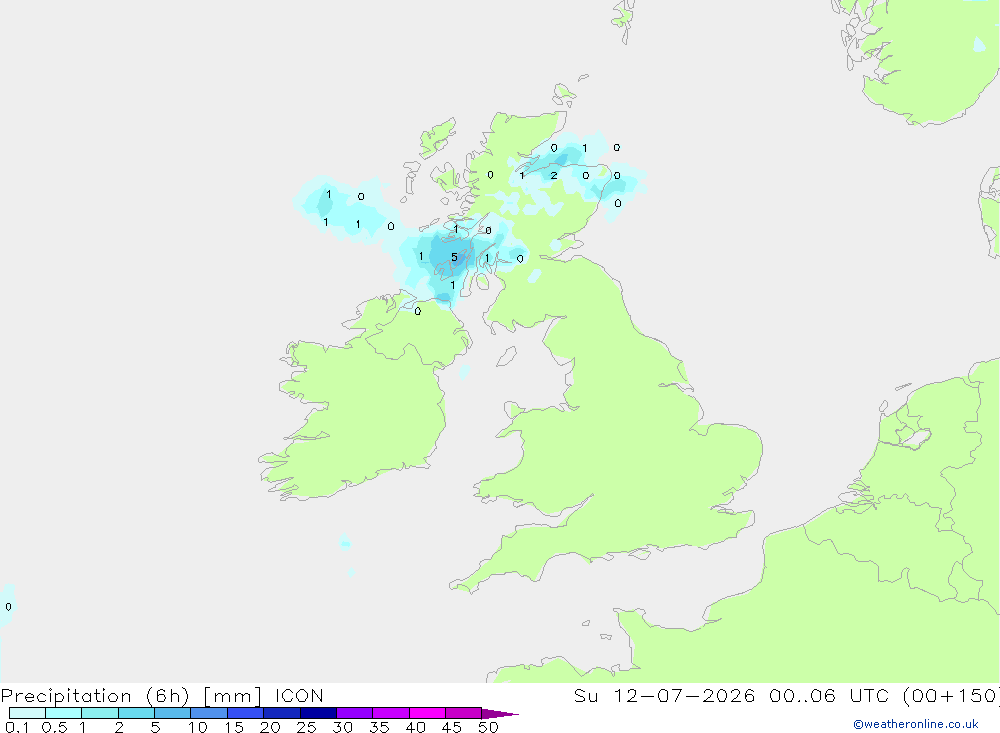Click the above-50 mm arrow tip of legend
This screenshot has width=1000, height=733.
point(500,713)
